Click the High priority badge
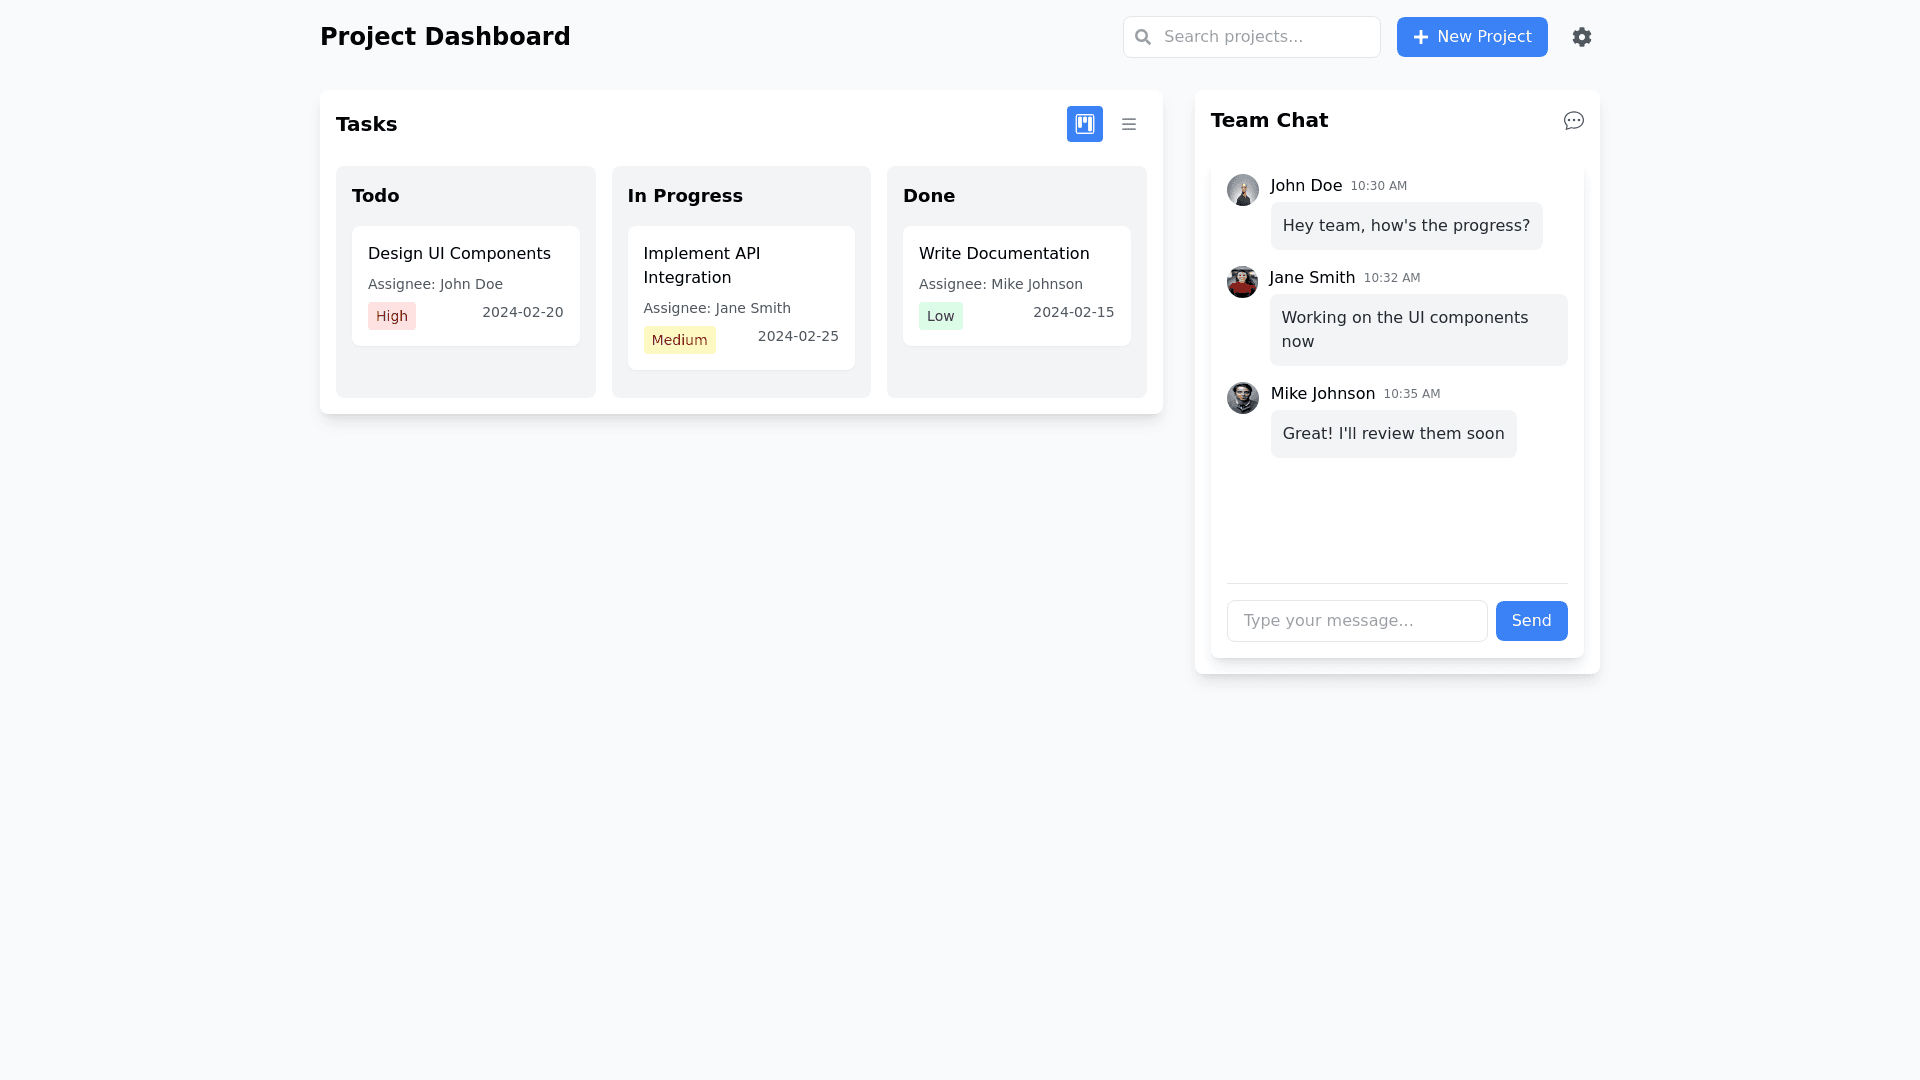The image size is (1920, 1080). (391, 316)
